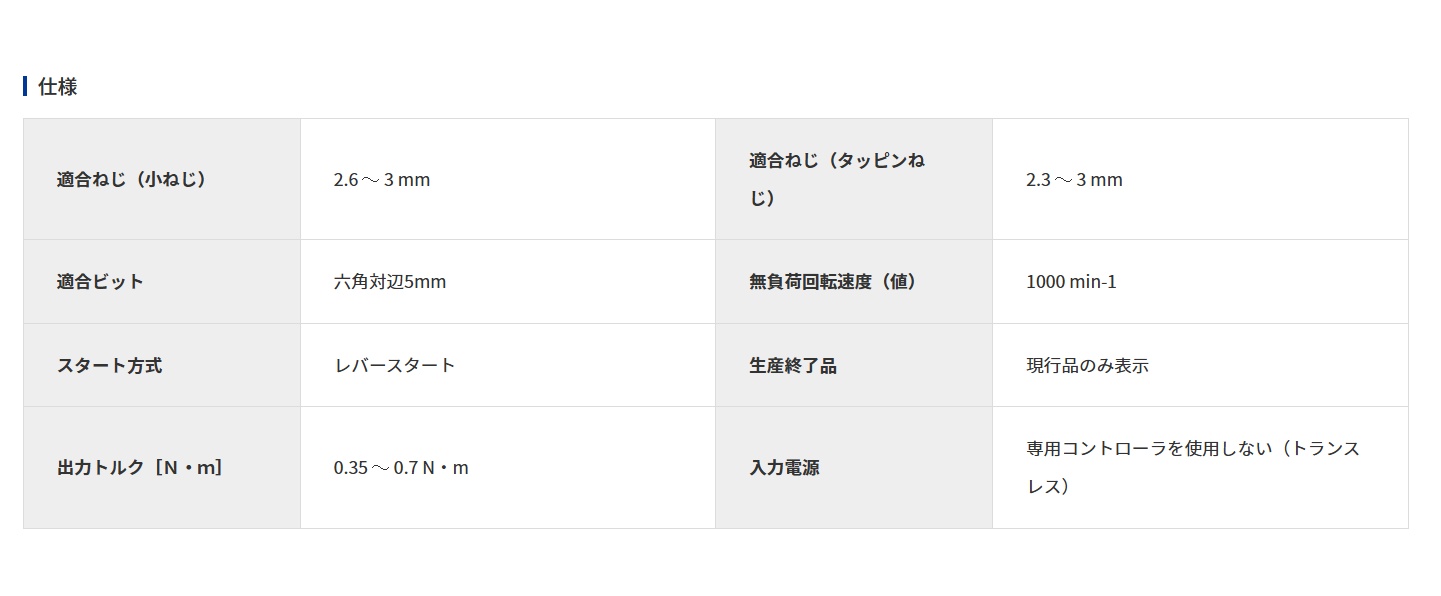
Task: Click the レバースタート value
Action: 394,366
